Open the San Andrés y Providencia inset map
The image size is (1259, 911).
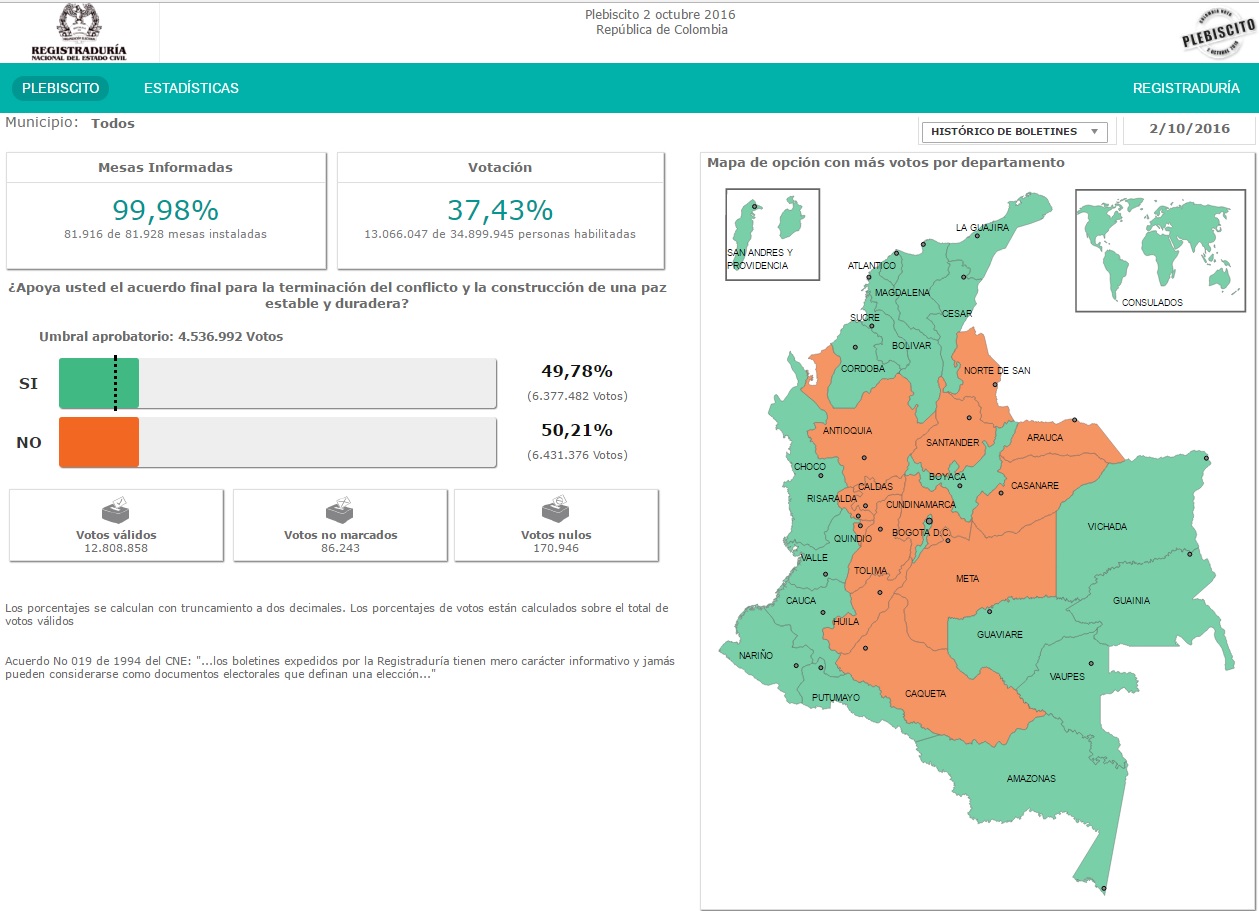tap(772, 234)
